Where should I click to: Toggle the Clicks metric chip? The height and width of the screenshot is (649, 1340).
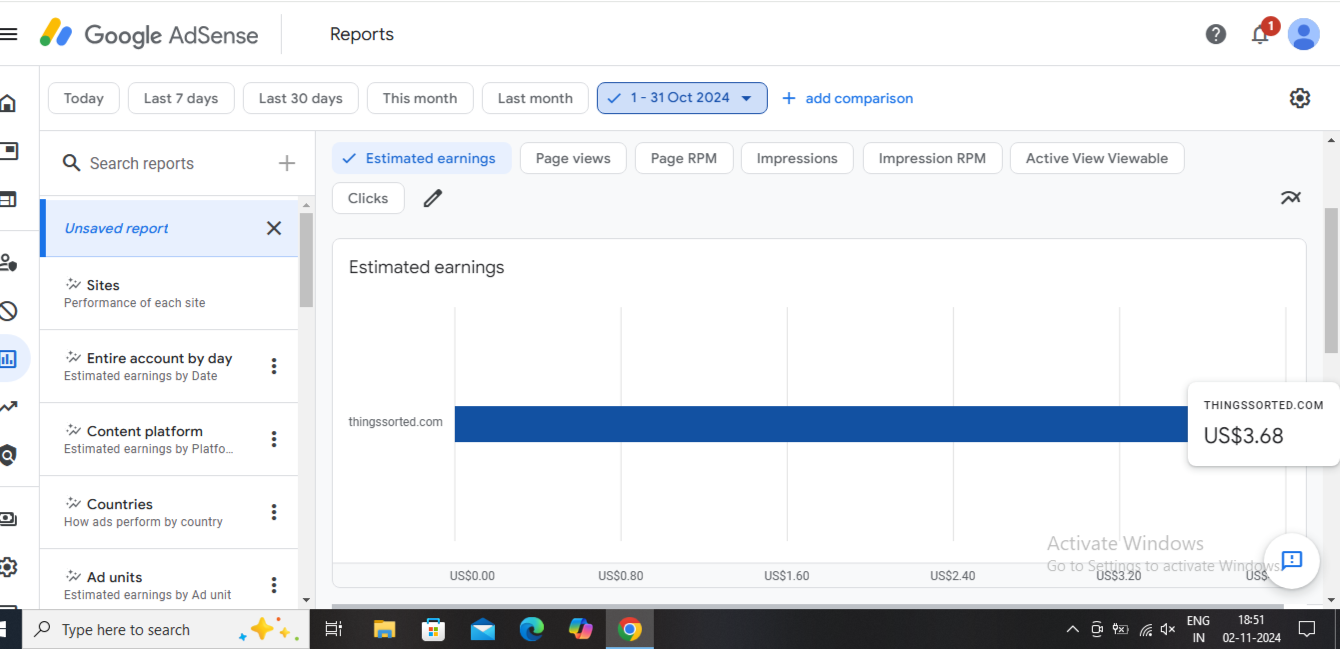(368, 198)
